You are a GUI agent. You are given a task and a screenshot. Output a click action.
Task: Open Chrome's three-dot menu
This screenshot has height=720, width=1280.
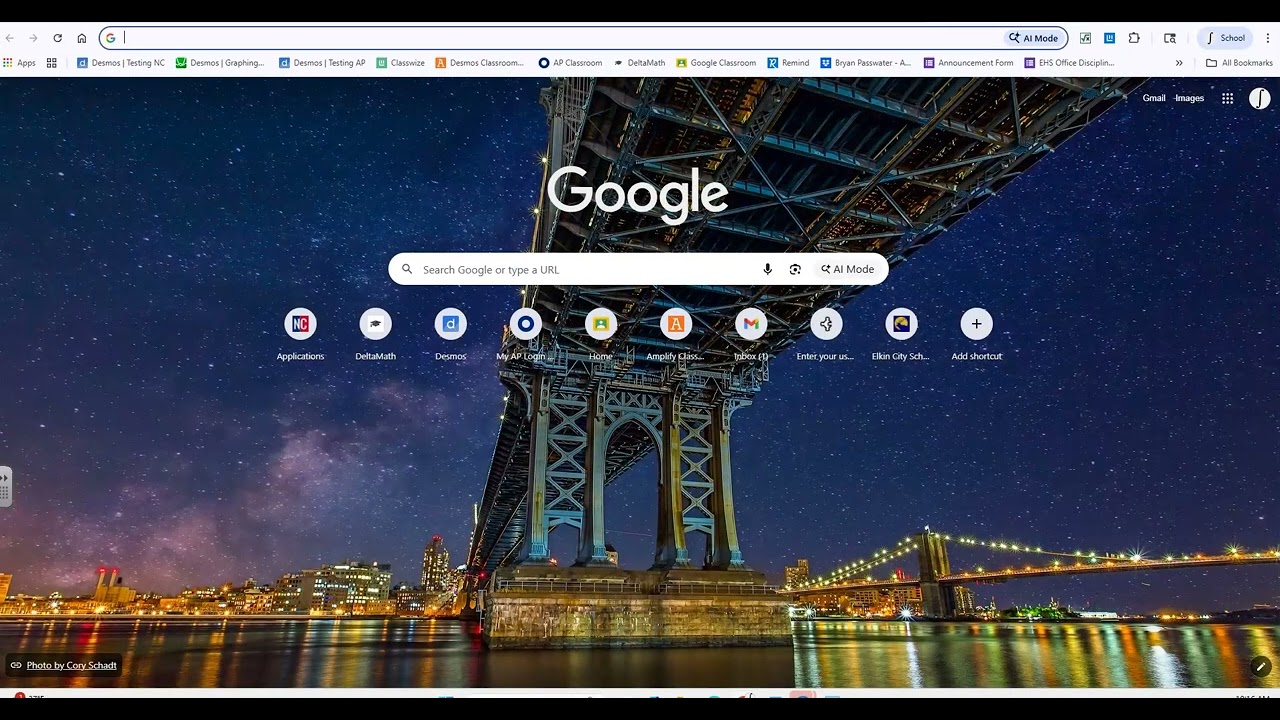1268,38
